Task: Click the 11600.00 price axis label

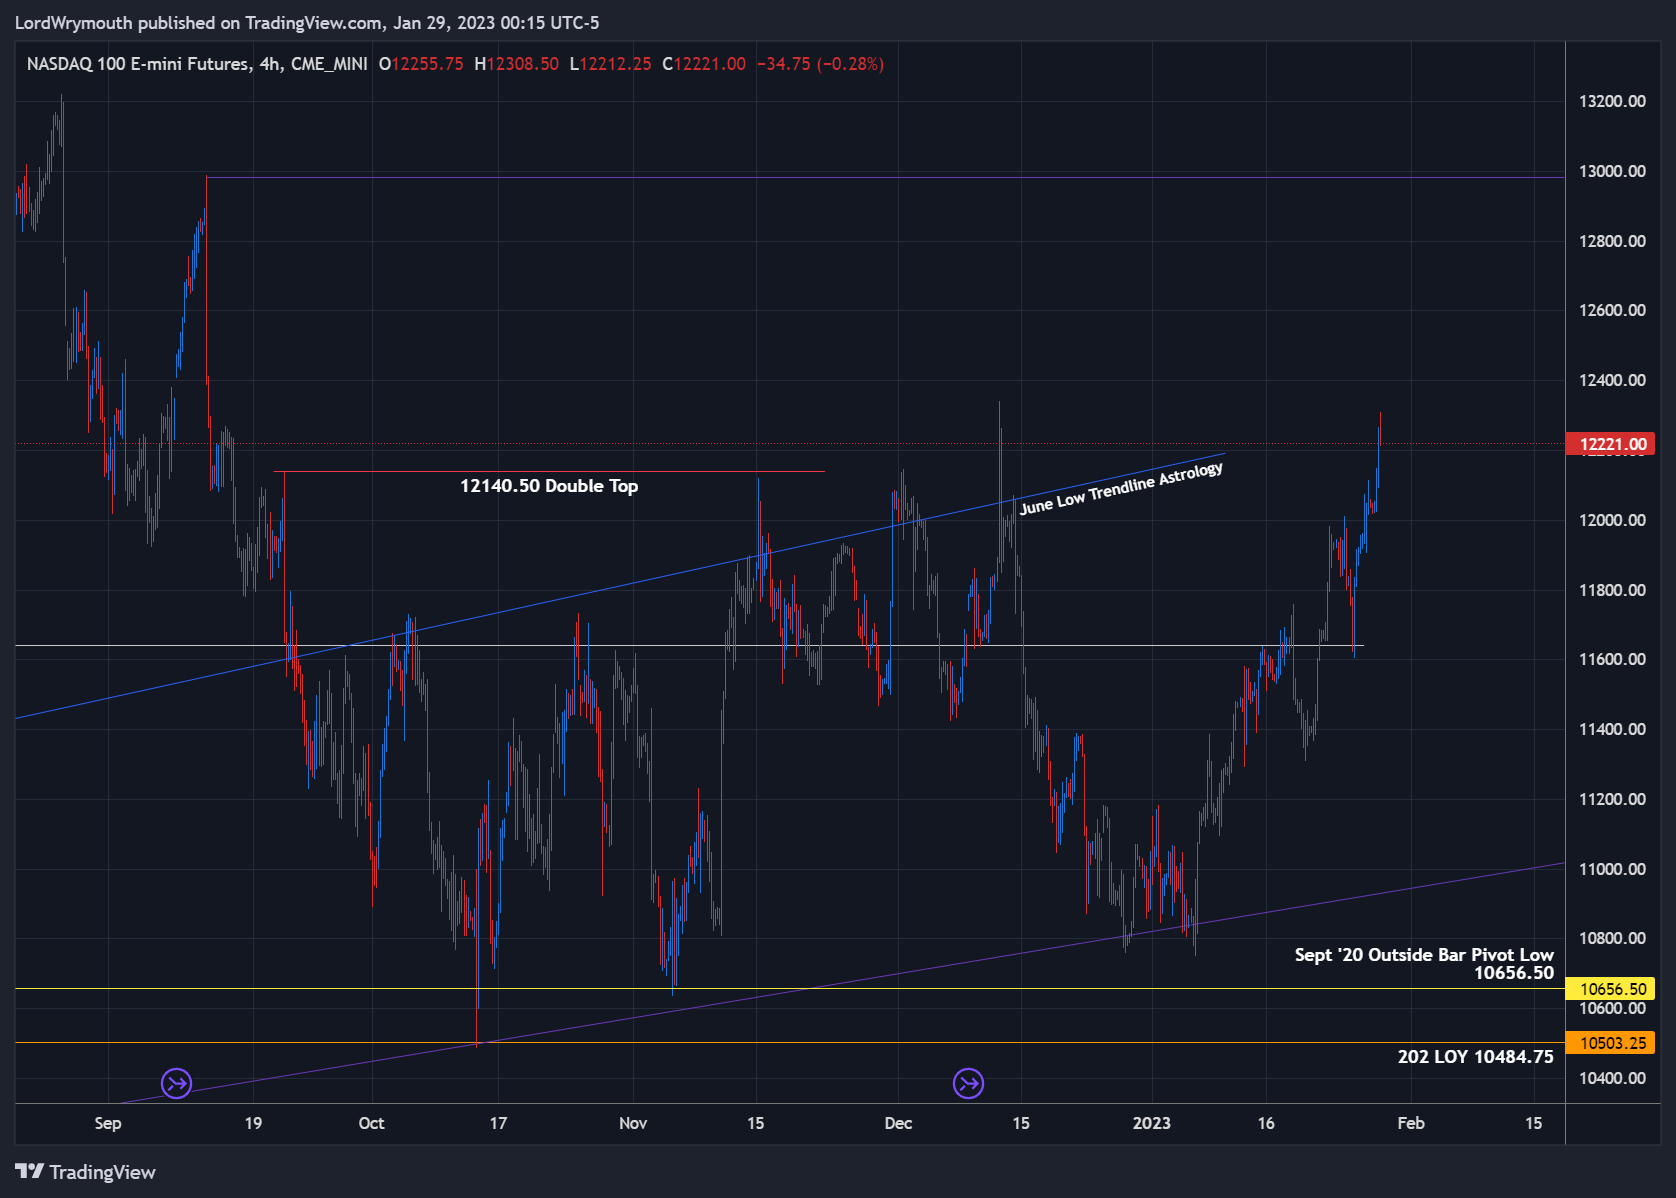Action: tap(1612, 659)
